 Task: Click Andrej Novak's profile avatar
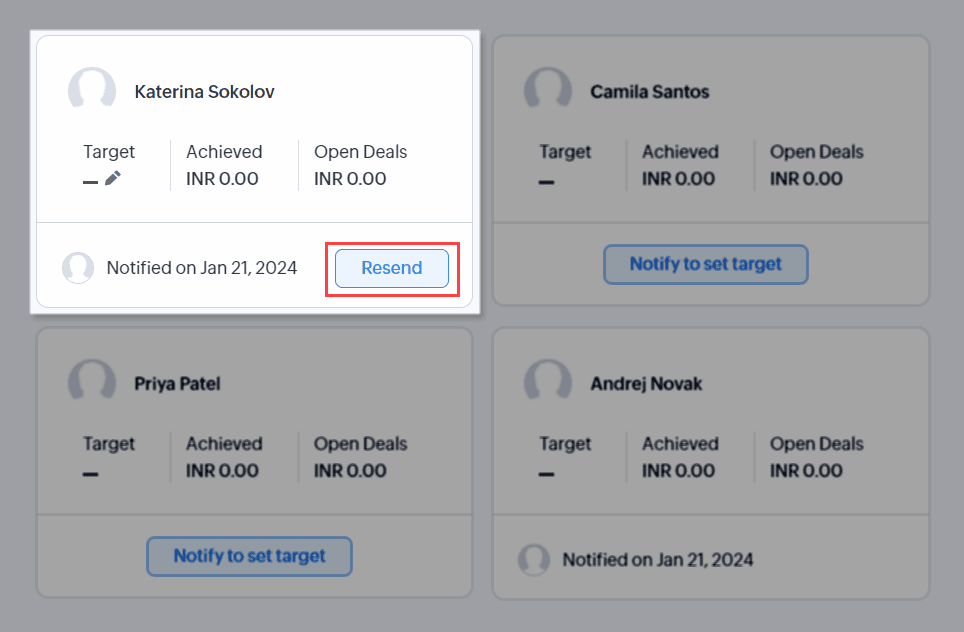click(x=548, y=383)
